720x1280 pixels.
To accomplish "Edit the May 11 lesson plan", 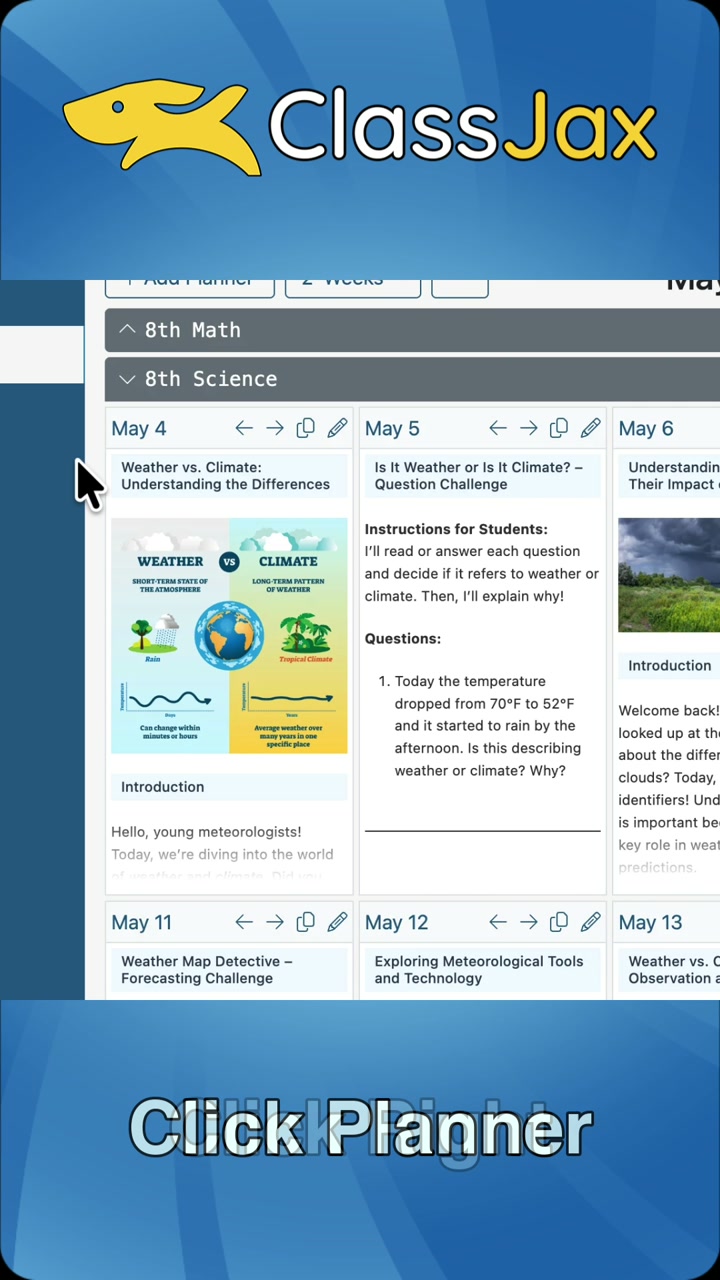I will (x=337, y=922).
